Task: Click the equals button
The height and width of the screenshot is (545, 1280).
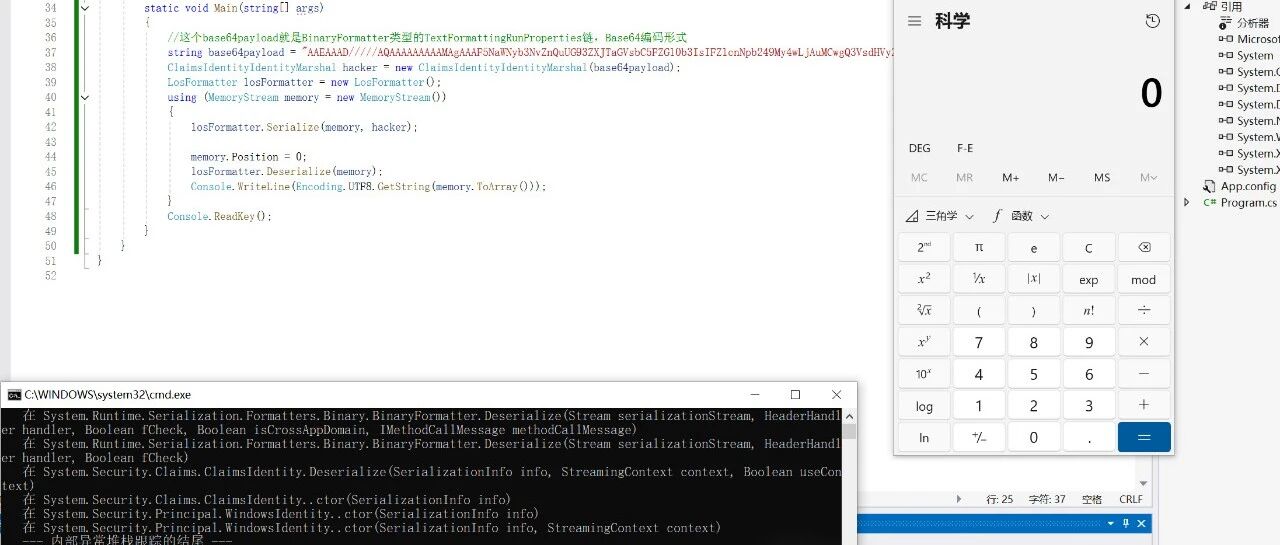Action: pos(1144,437)
